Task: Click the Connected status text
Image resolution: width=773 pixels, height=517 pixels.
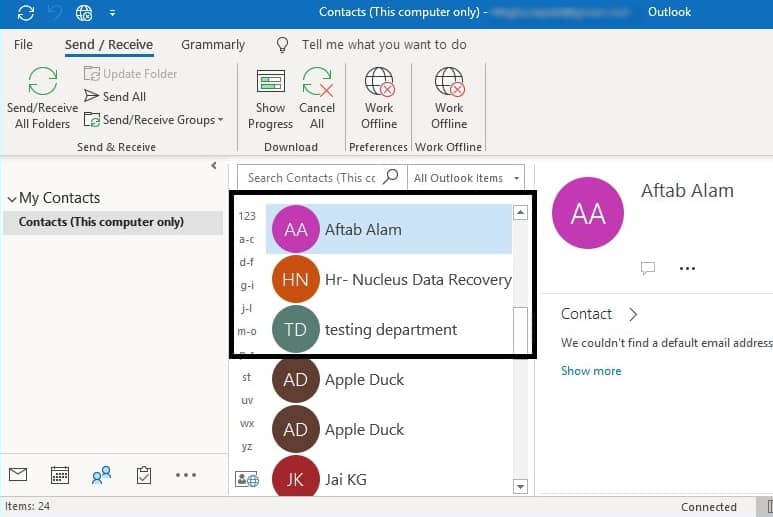Action: pyautogui.click(x=708, y=507)
